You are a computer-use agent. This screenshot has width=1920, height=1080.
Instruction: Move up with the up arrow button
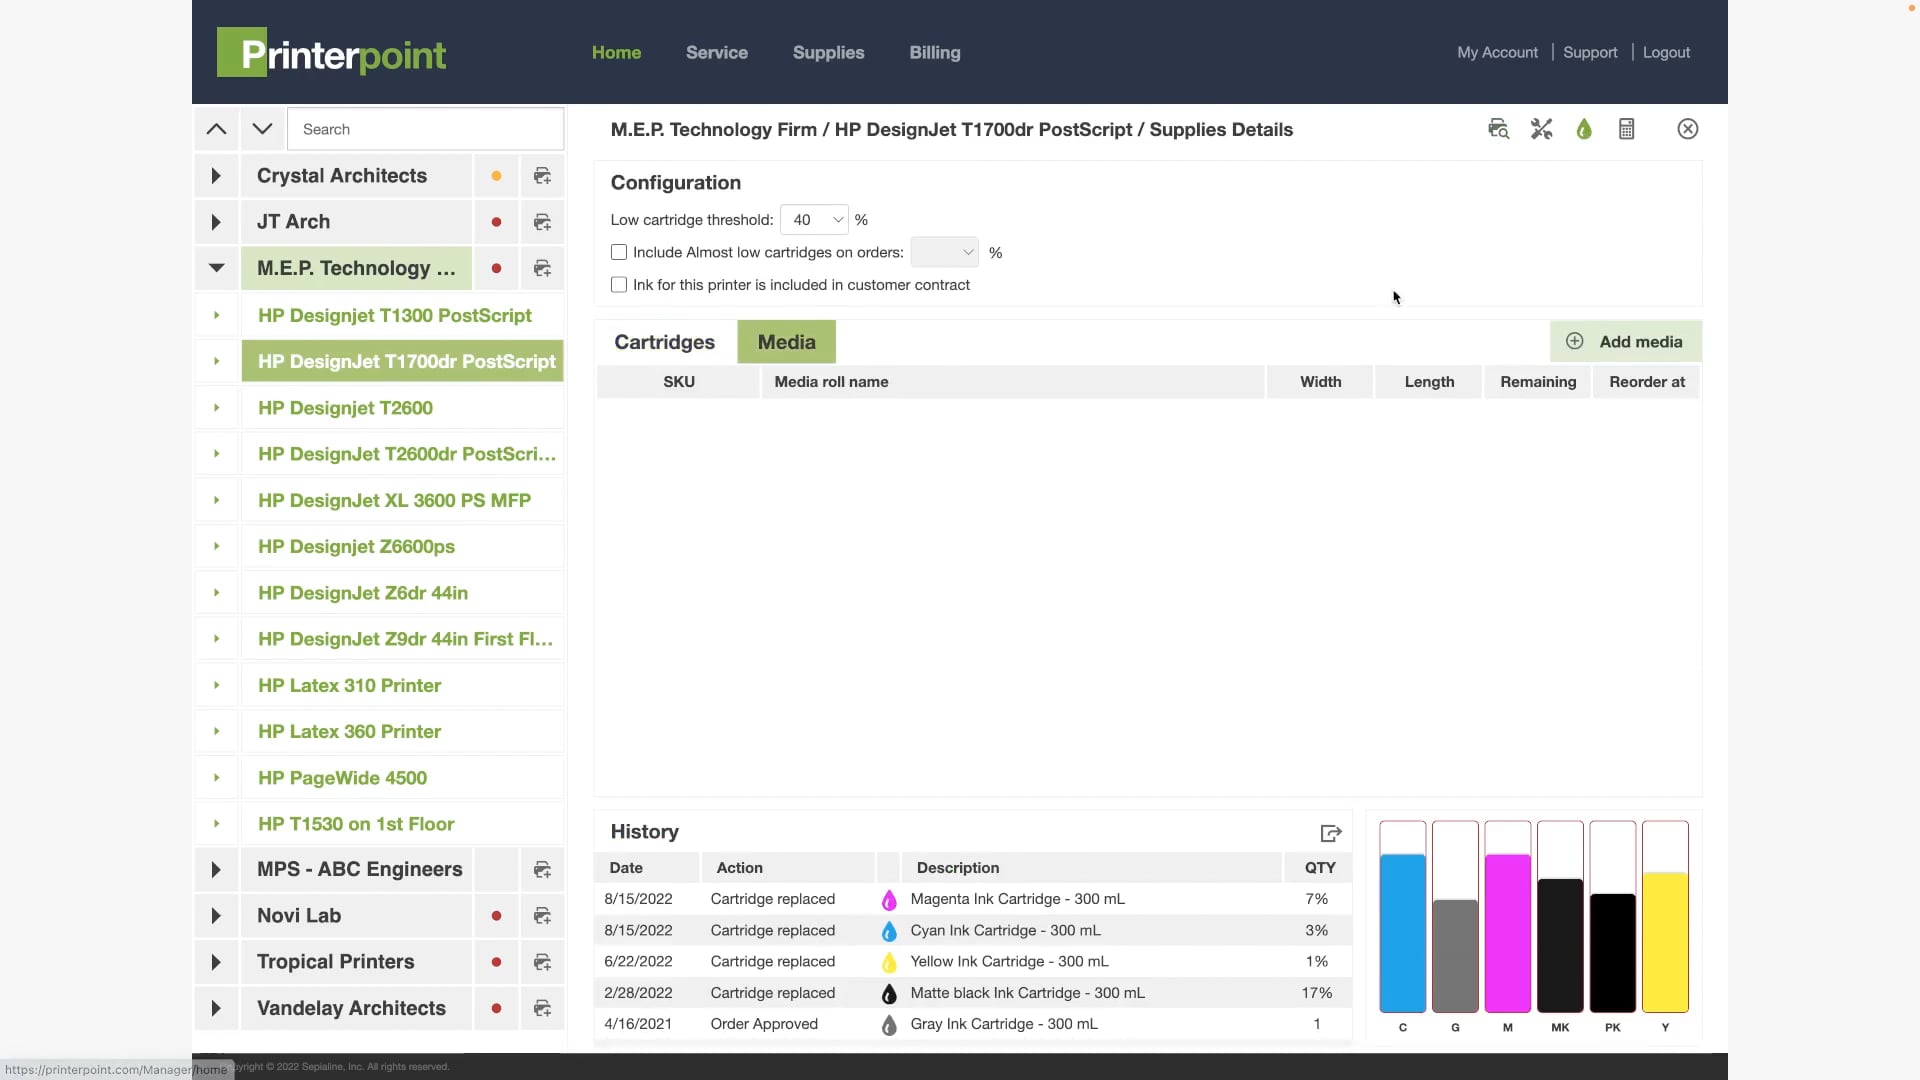coord(216,129)
